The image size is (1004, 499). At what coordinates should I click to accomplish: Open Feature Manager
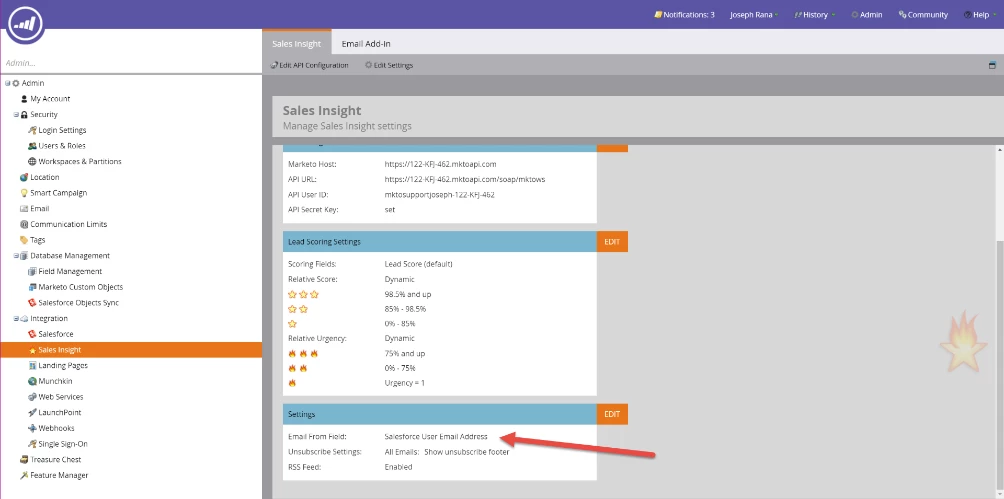point(59,475)
